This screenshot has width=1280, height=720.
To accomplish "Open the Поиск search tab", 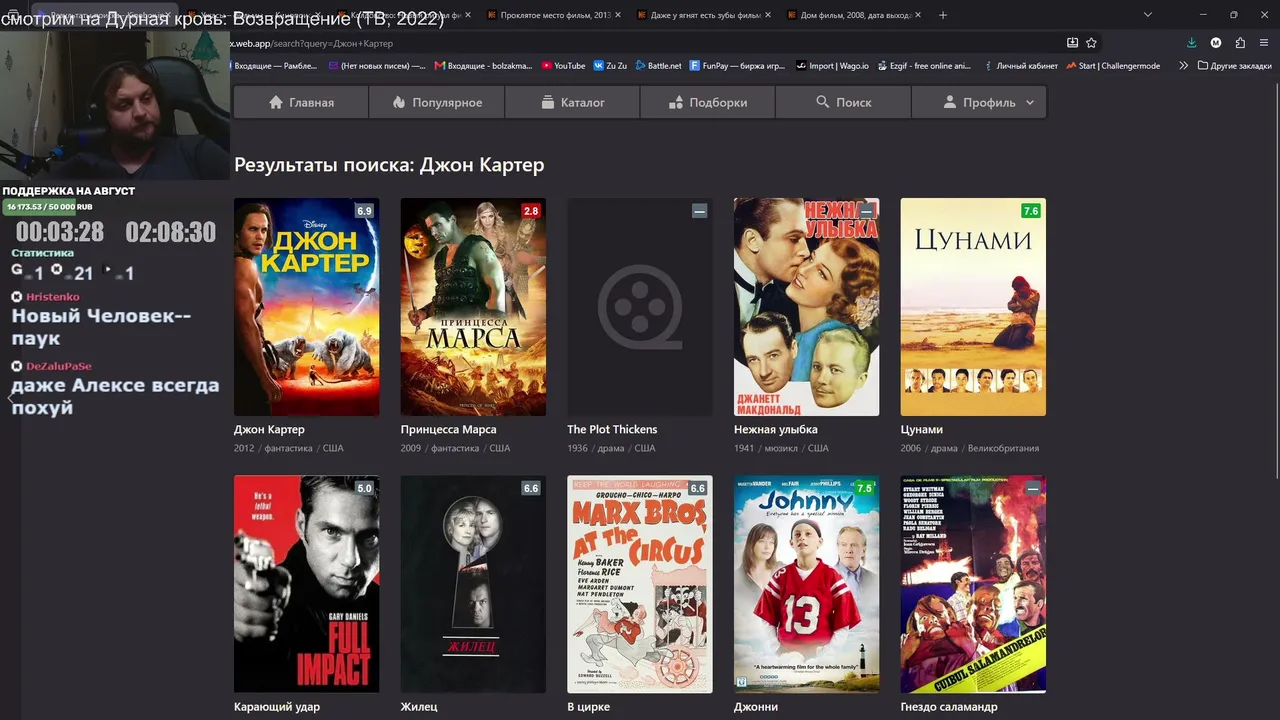I will point(844,102).
